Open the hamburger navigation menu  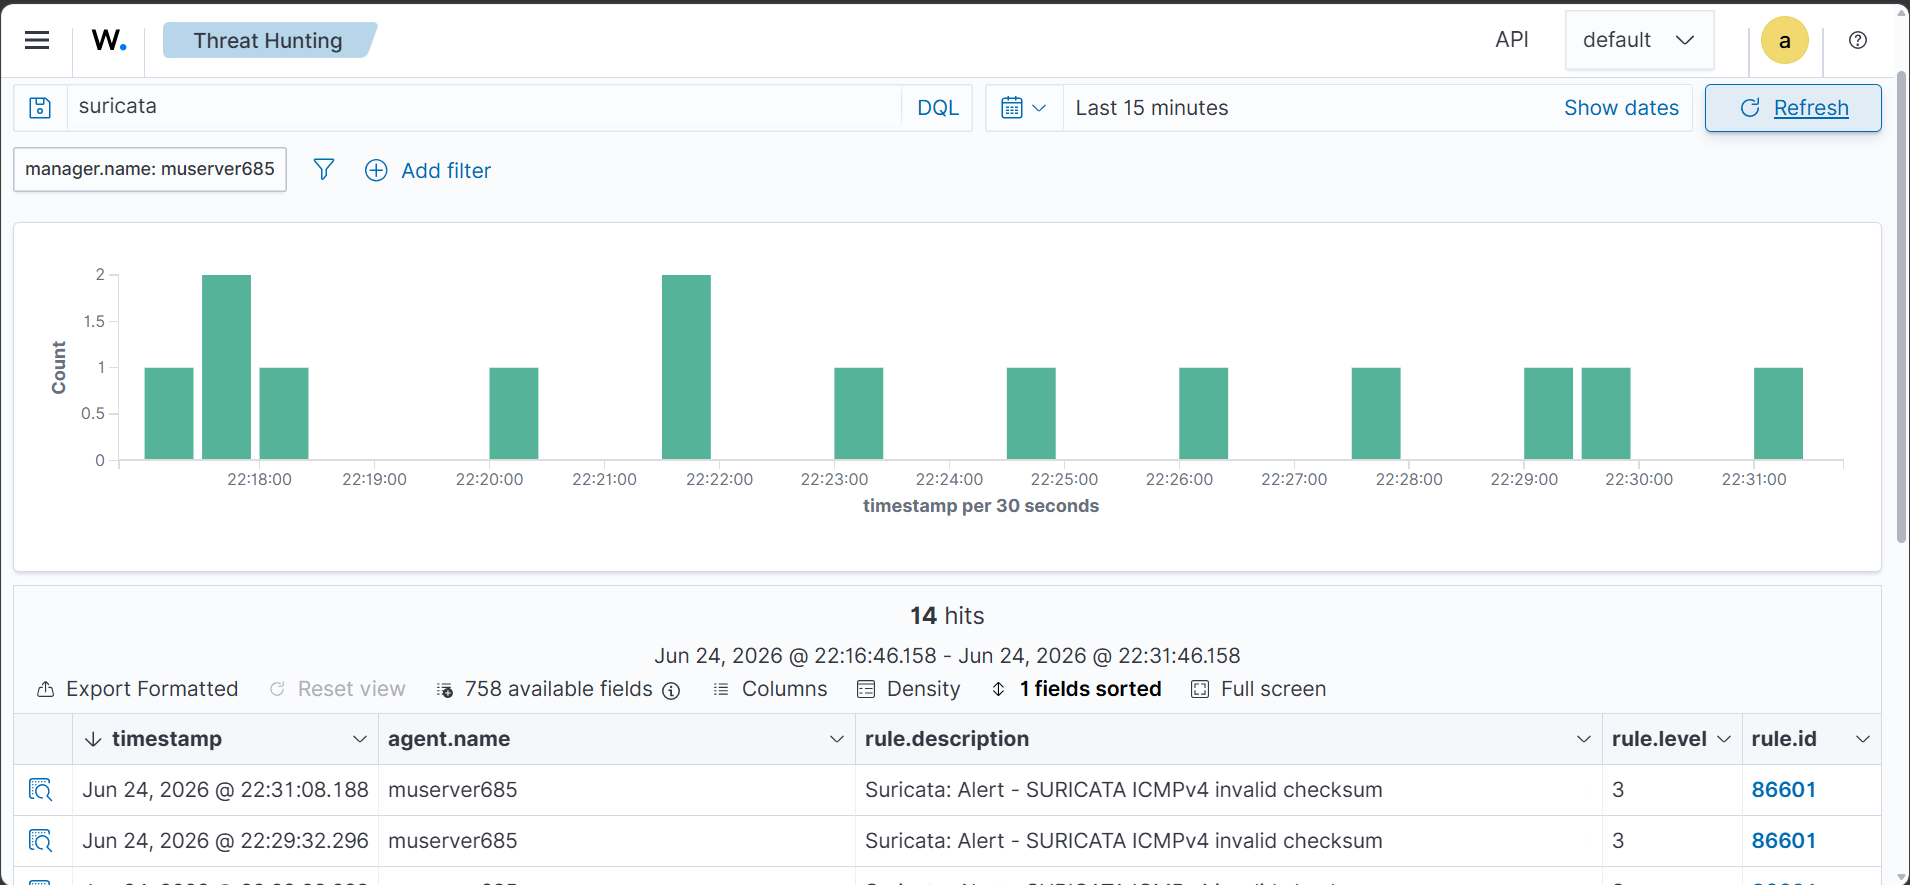click(x=37, y=40)
